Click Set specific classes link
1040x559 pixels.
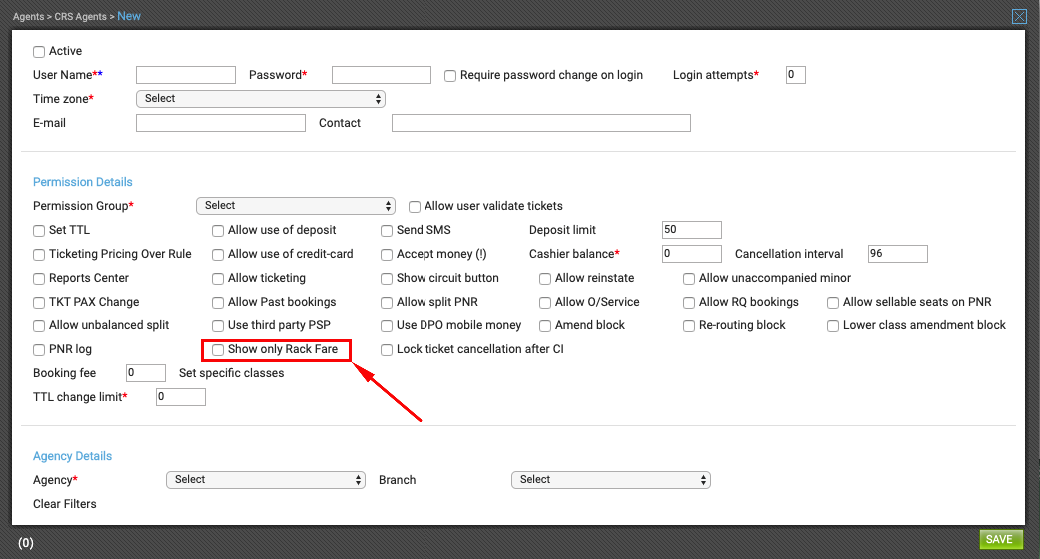point(231,373)
